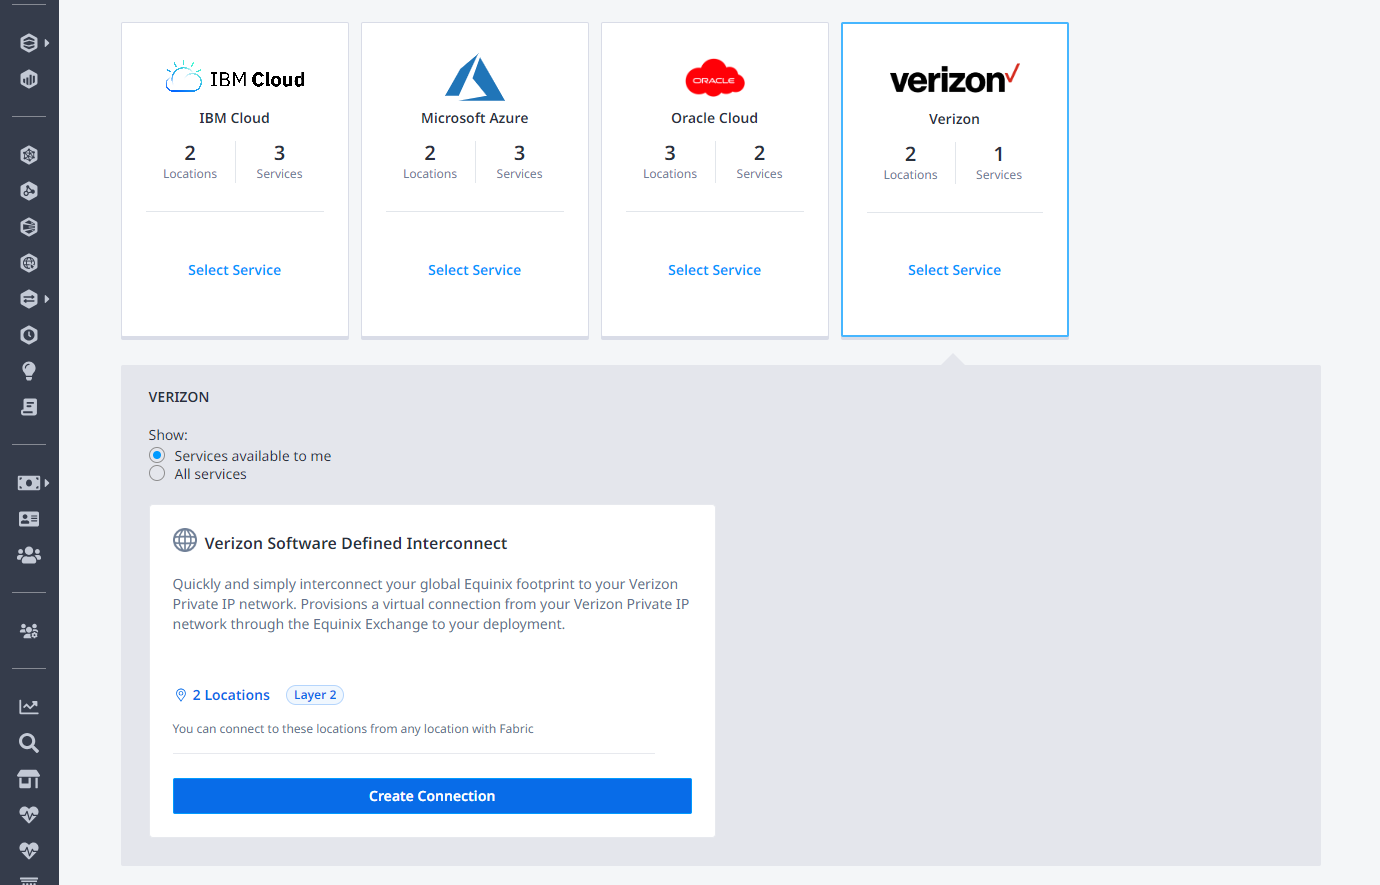Click the '2 Locations' count on Microsoft Azure
Image resolution: width=1380 pixels, height=885 pixels.
(430, 162)
